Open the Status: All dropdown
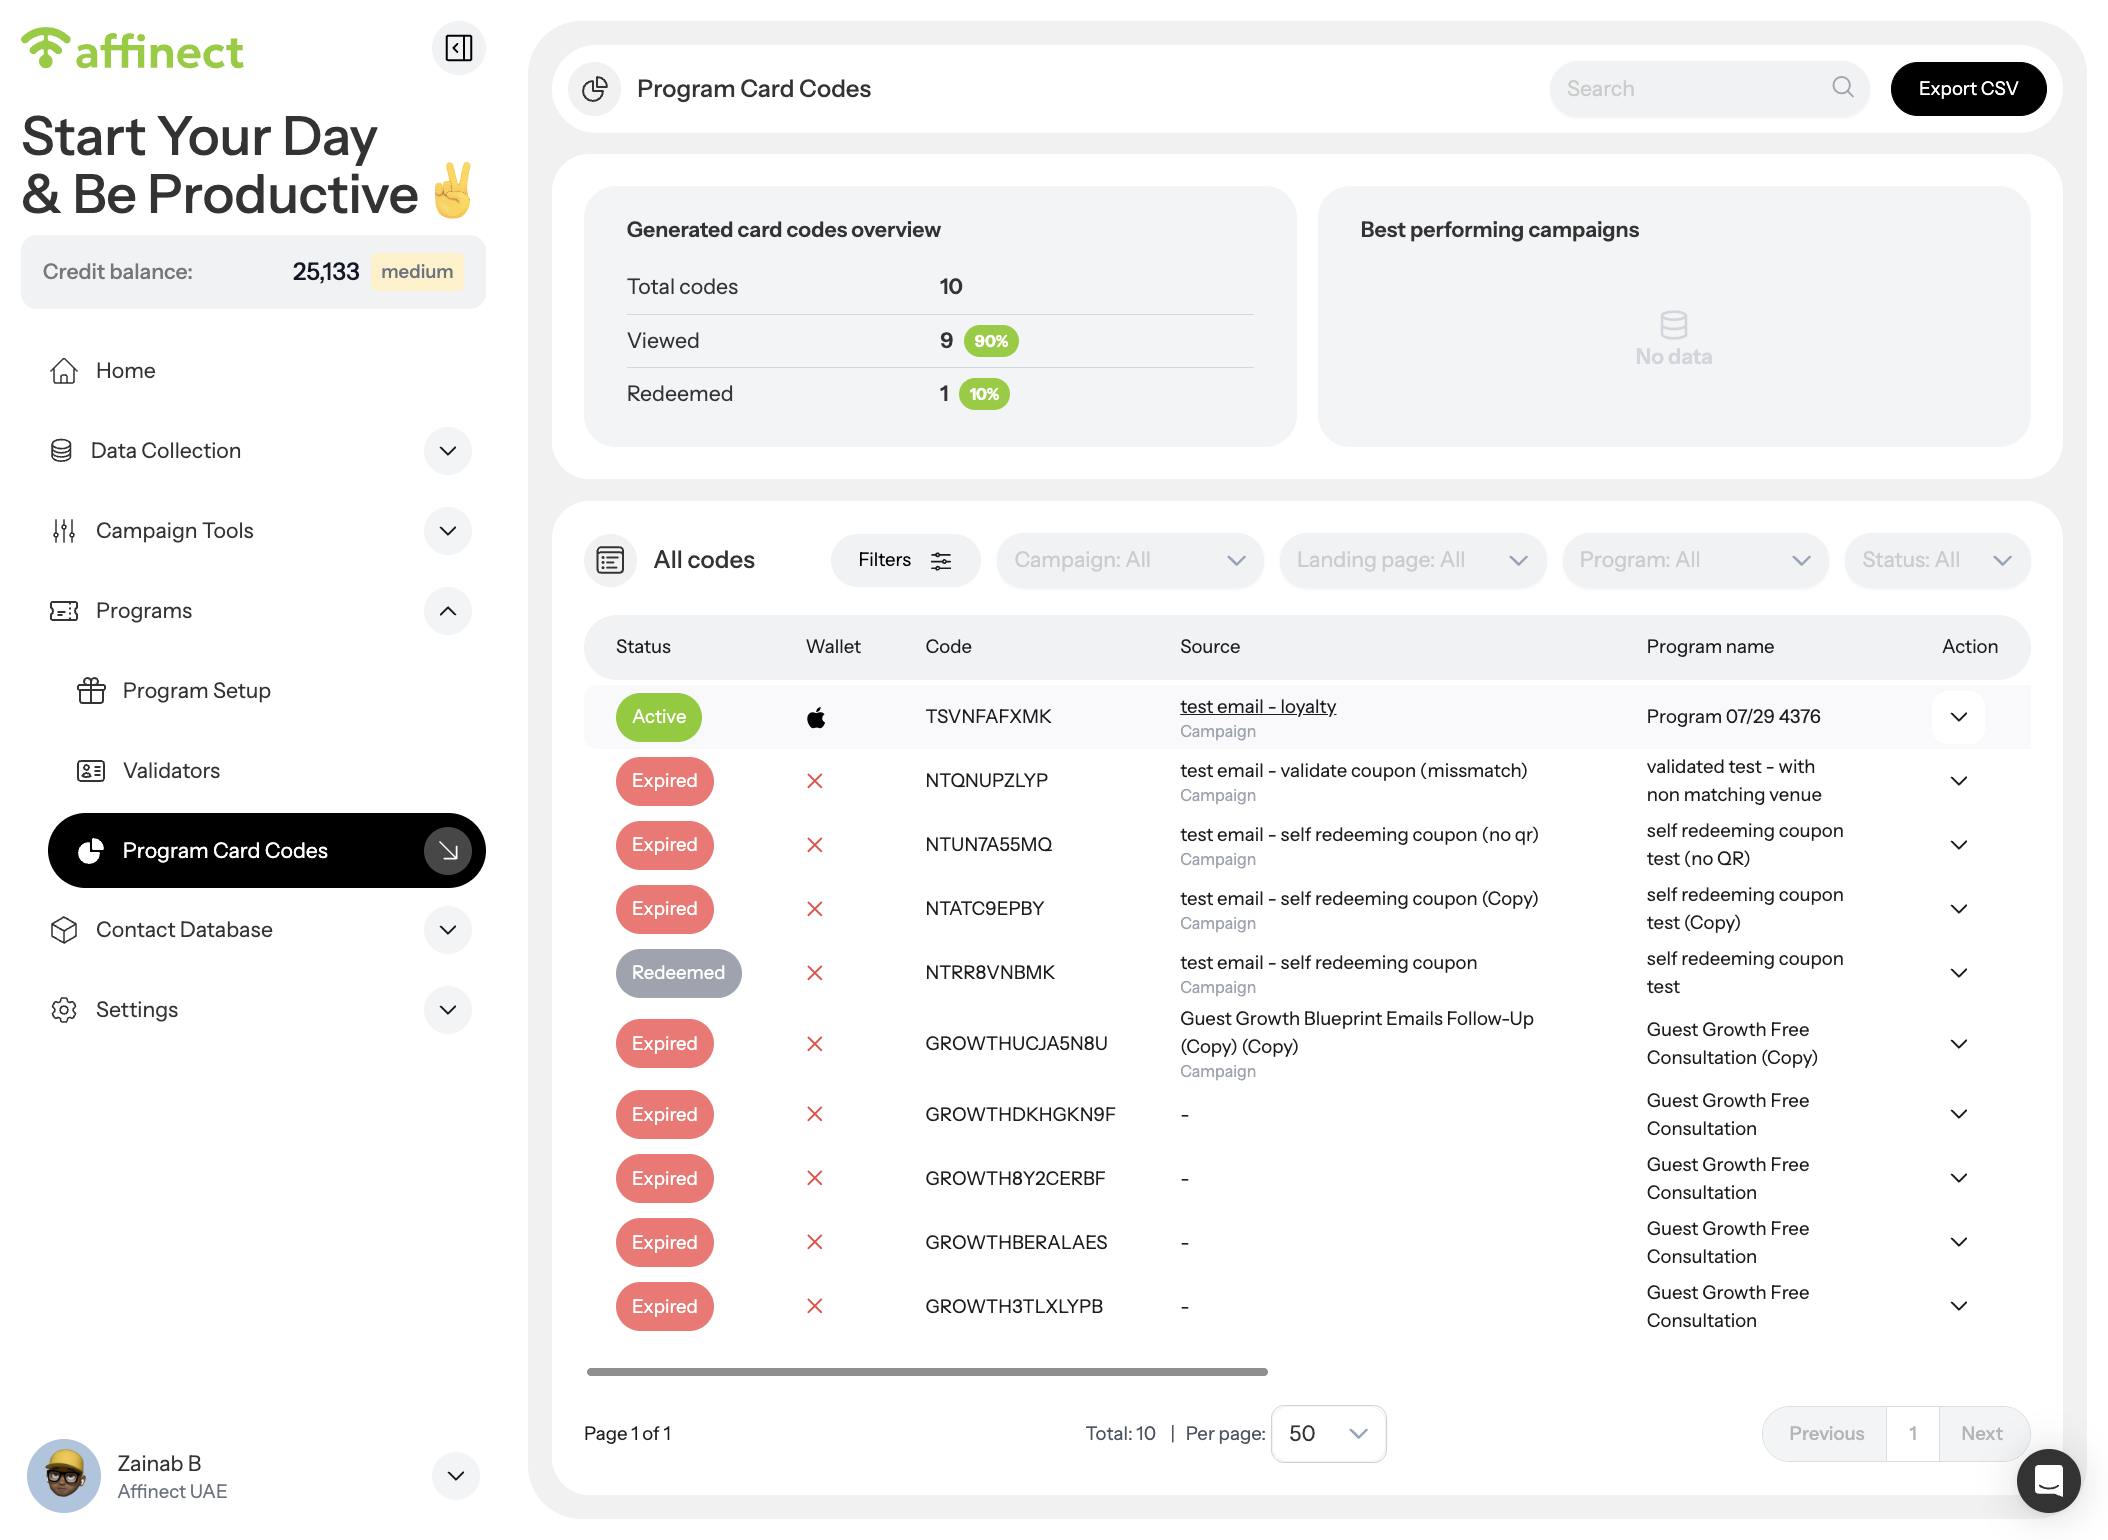 click(1937, 560)
